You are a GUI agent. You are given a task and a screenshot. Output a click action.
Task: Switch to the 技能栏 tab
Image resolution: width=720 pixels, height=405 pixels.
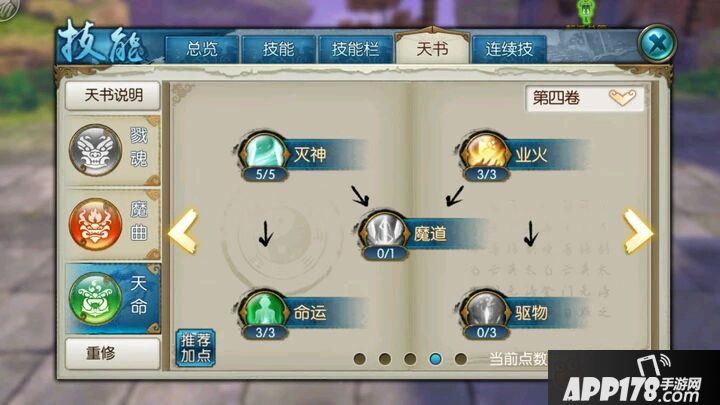tap(355, 49)
